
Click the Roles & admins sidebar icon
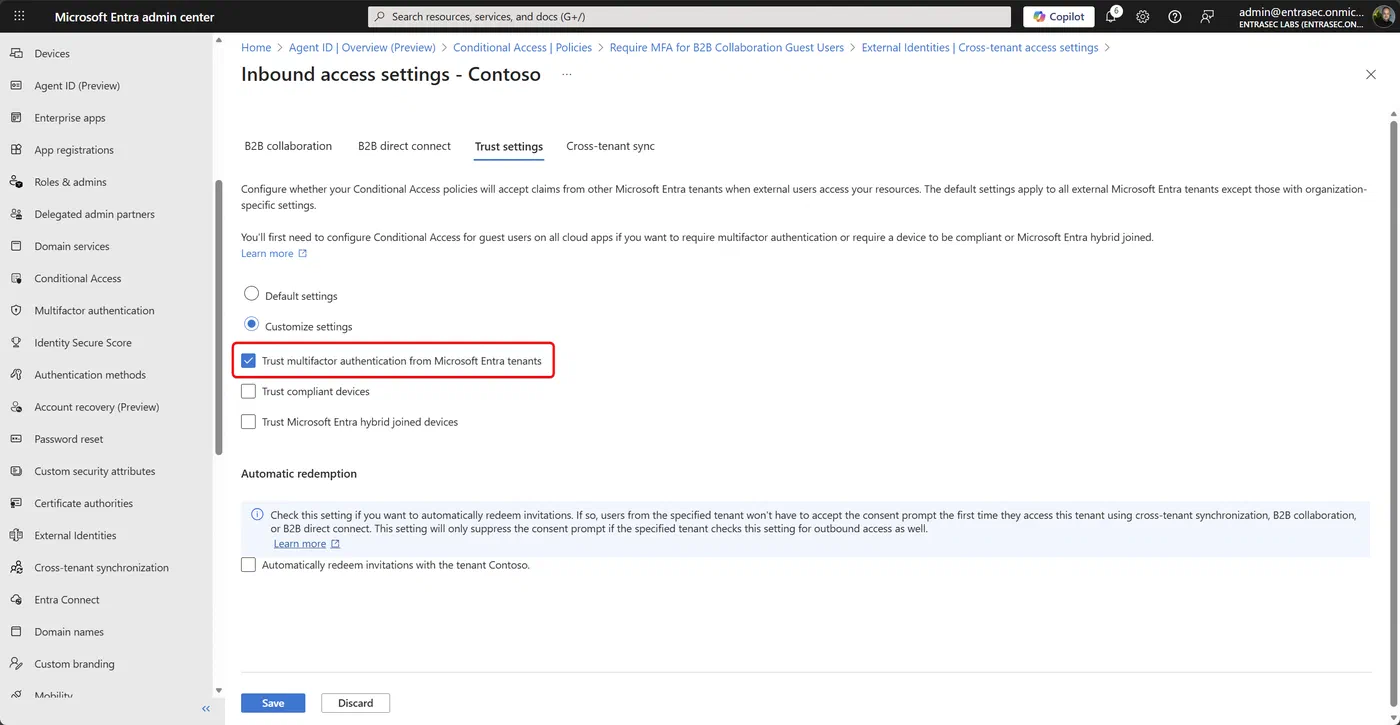click(x=16, y=181)
